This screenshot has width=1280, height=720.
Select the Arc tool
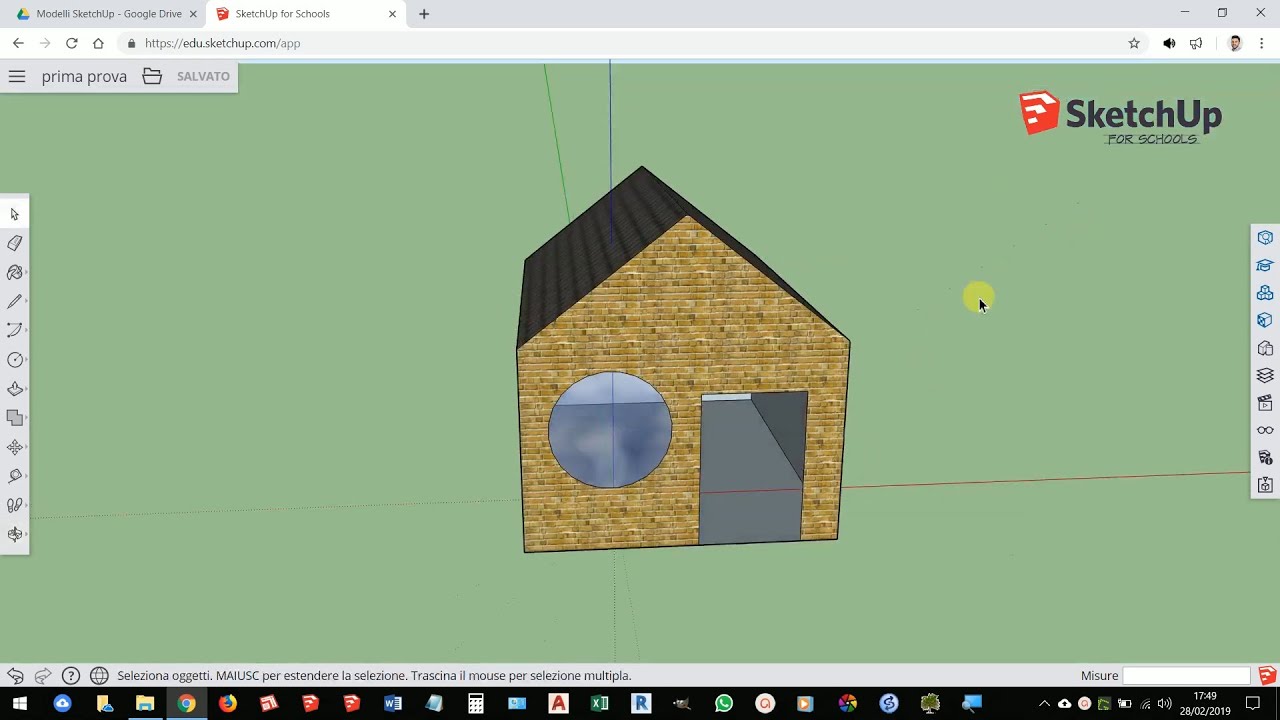(14, 330)
